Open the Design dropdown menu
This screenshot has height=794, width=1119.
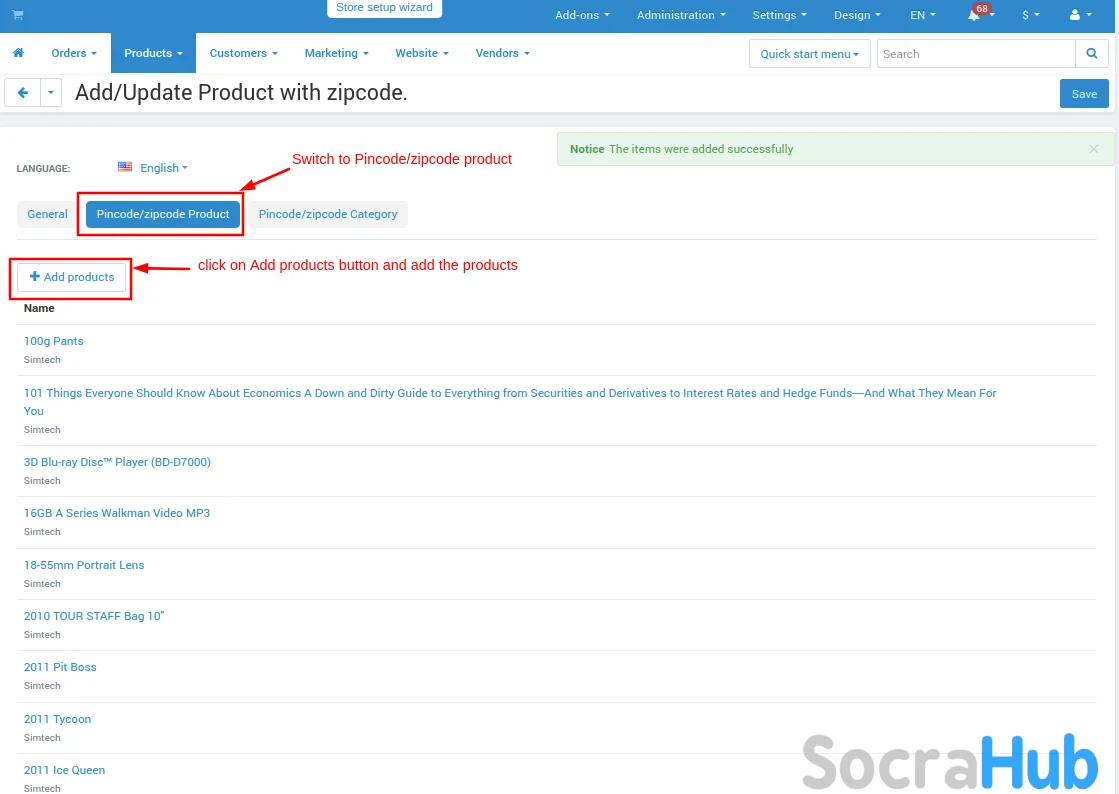[857, 15]
